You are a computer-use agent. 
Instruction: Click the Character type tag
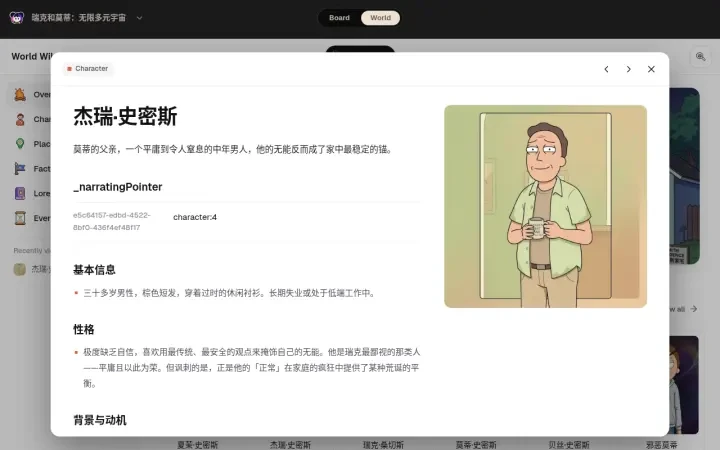point(88,68)
